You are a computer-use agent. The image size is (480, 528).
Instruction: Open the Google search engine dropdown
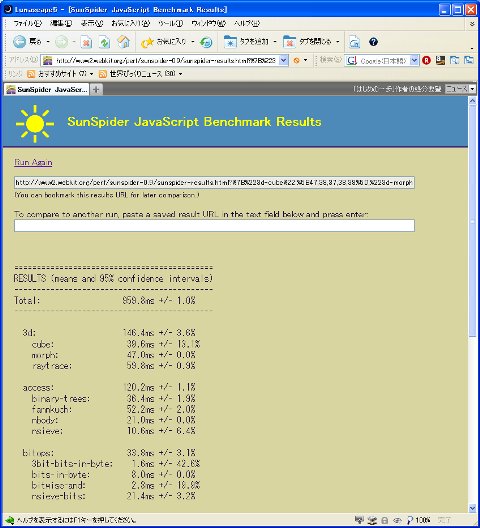click(414, 61)
